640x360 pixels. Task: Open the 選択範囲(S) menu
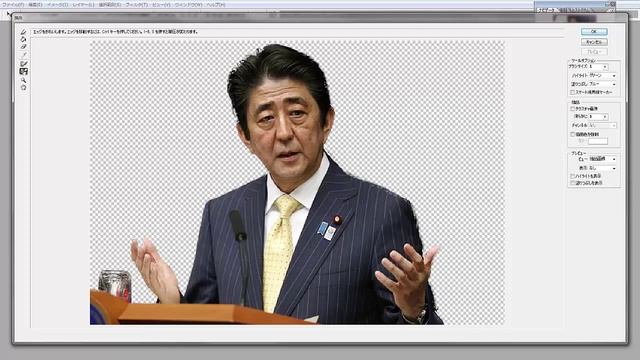(x=110, y=5)
